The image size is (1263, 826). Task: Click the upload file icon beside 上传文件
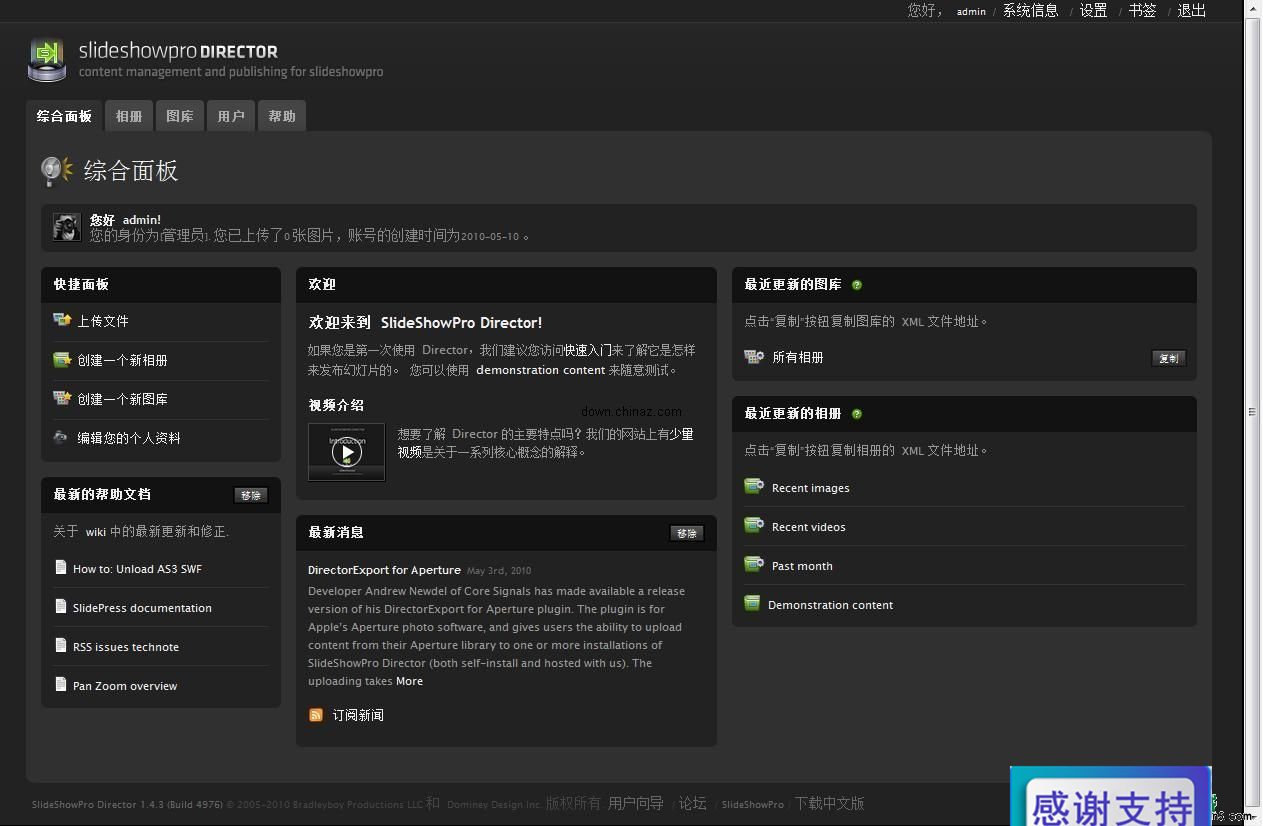[x=62, y=320]
